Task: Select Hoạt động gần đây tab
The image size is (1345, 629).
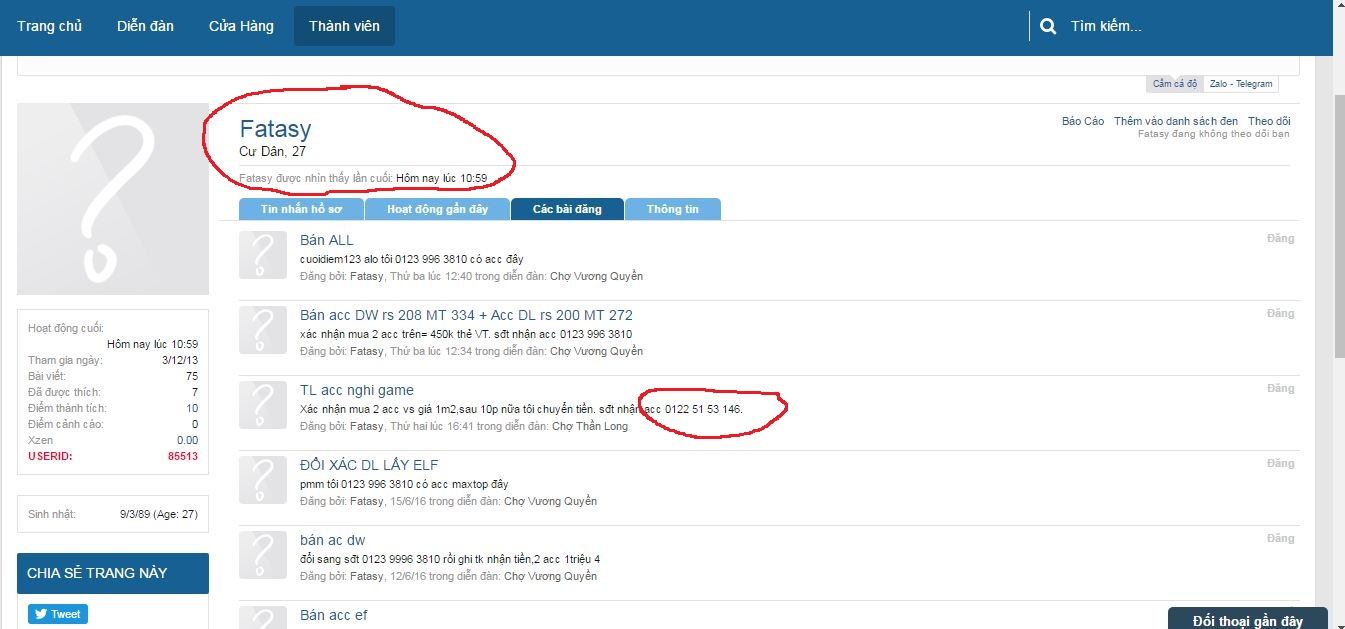Action: tap(437, 209)
